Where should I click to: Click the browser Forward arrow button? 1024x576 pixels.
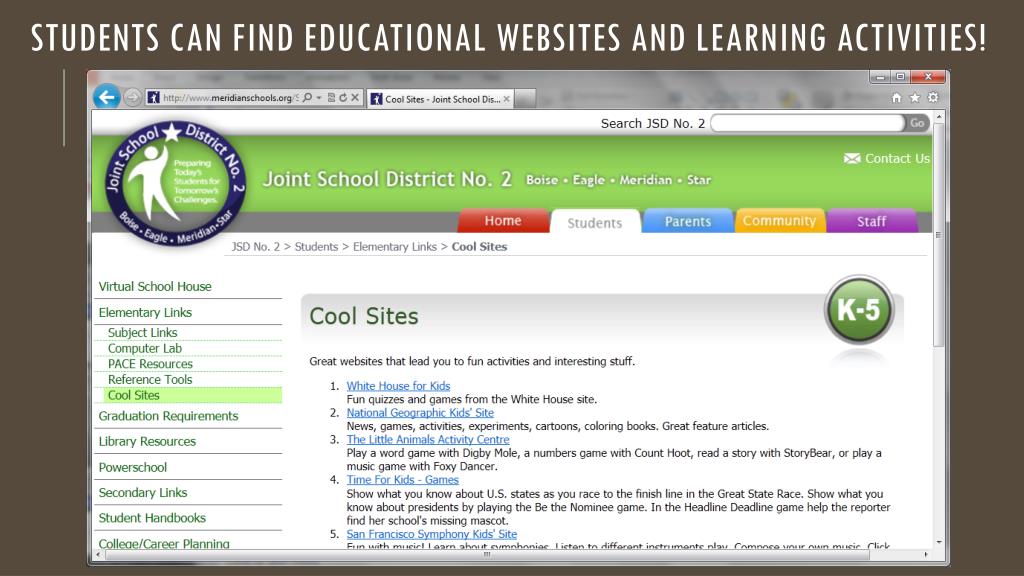pyautogui.click(x=133, y=98)
